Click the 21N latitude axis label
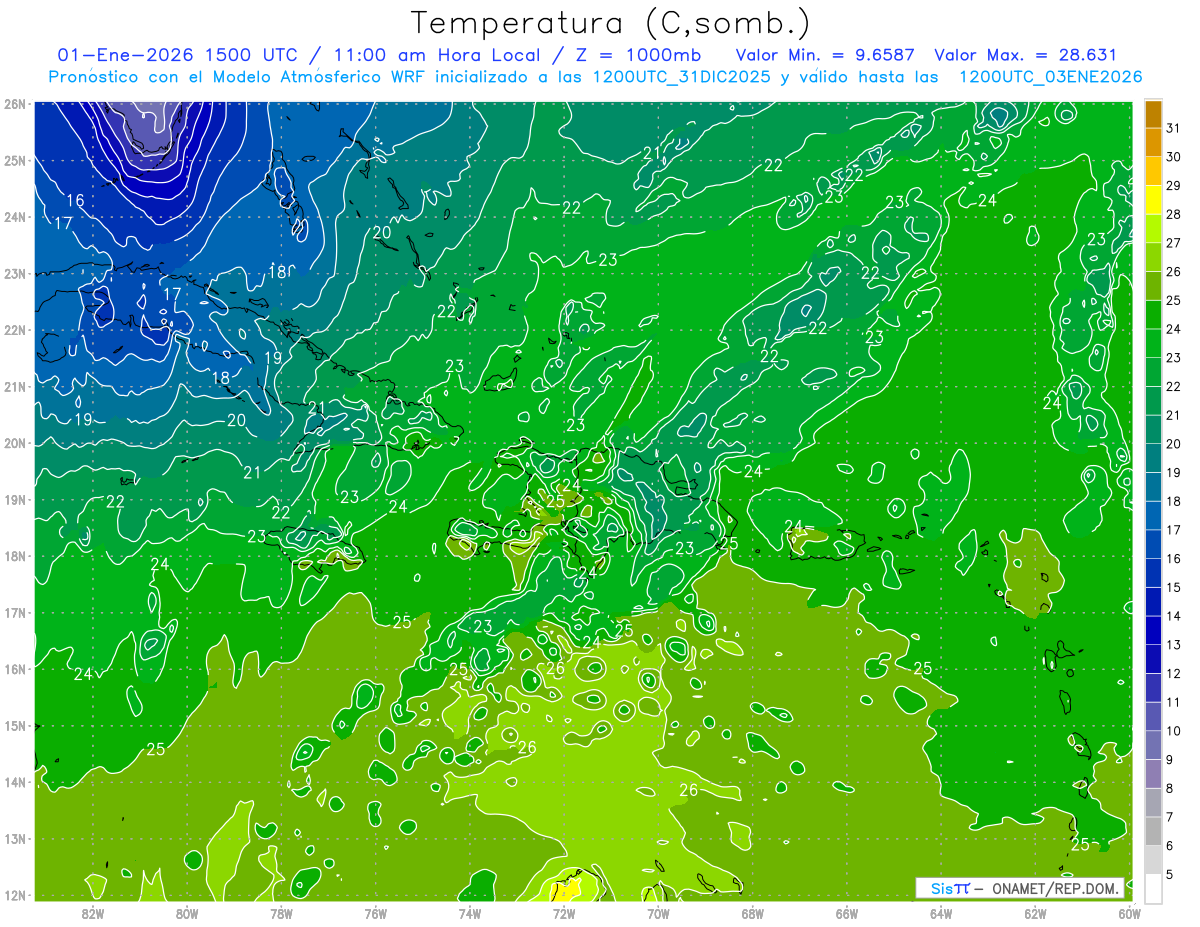Image resolution: width=1200 pixels, height=927 pixels. (x=14, y=387)
